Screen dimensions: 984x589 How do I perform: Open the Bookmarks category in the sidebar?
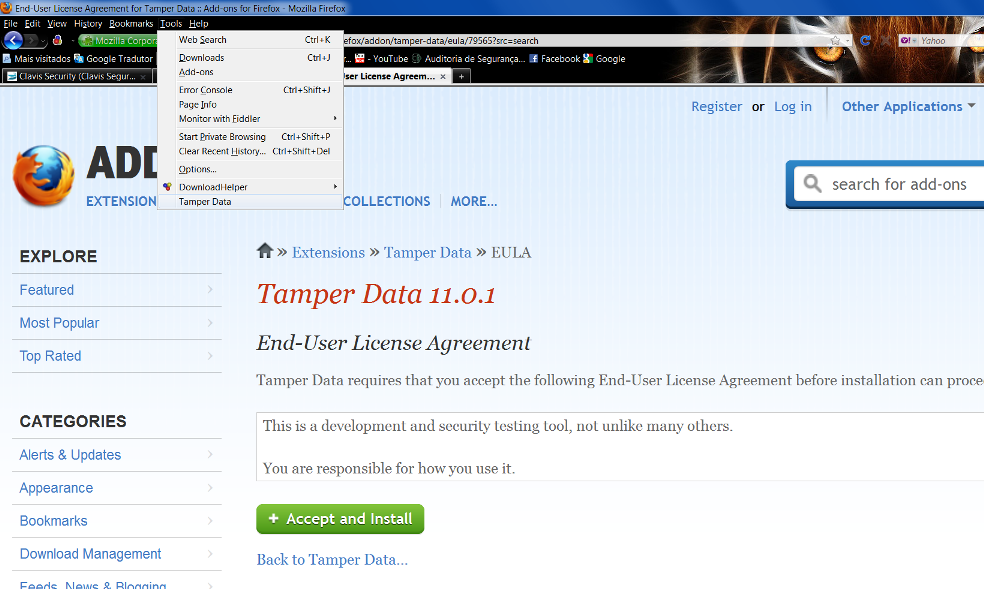(117, 521)
